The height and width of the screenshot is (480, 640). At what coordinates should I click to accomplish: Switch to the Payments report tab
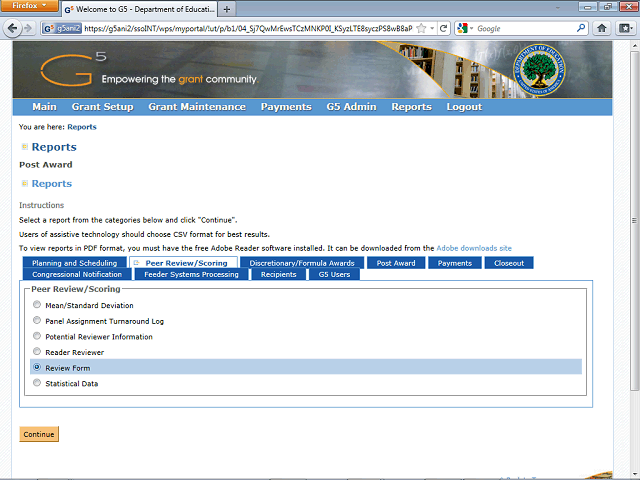[x=455, y=263]
